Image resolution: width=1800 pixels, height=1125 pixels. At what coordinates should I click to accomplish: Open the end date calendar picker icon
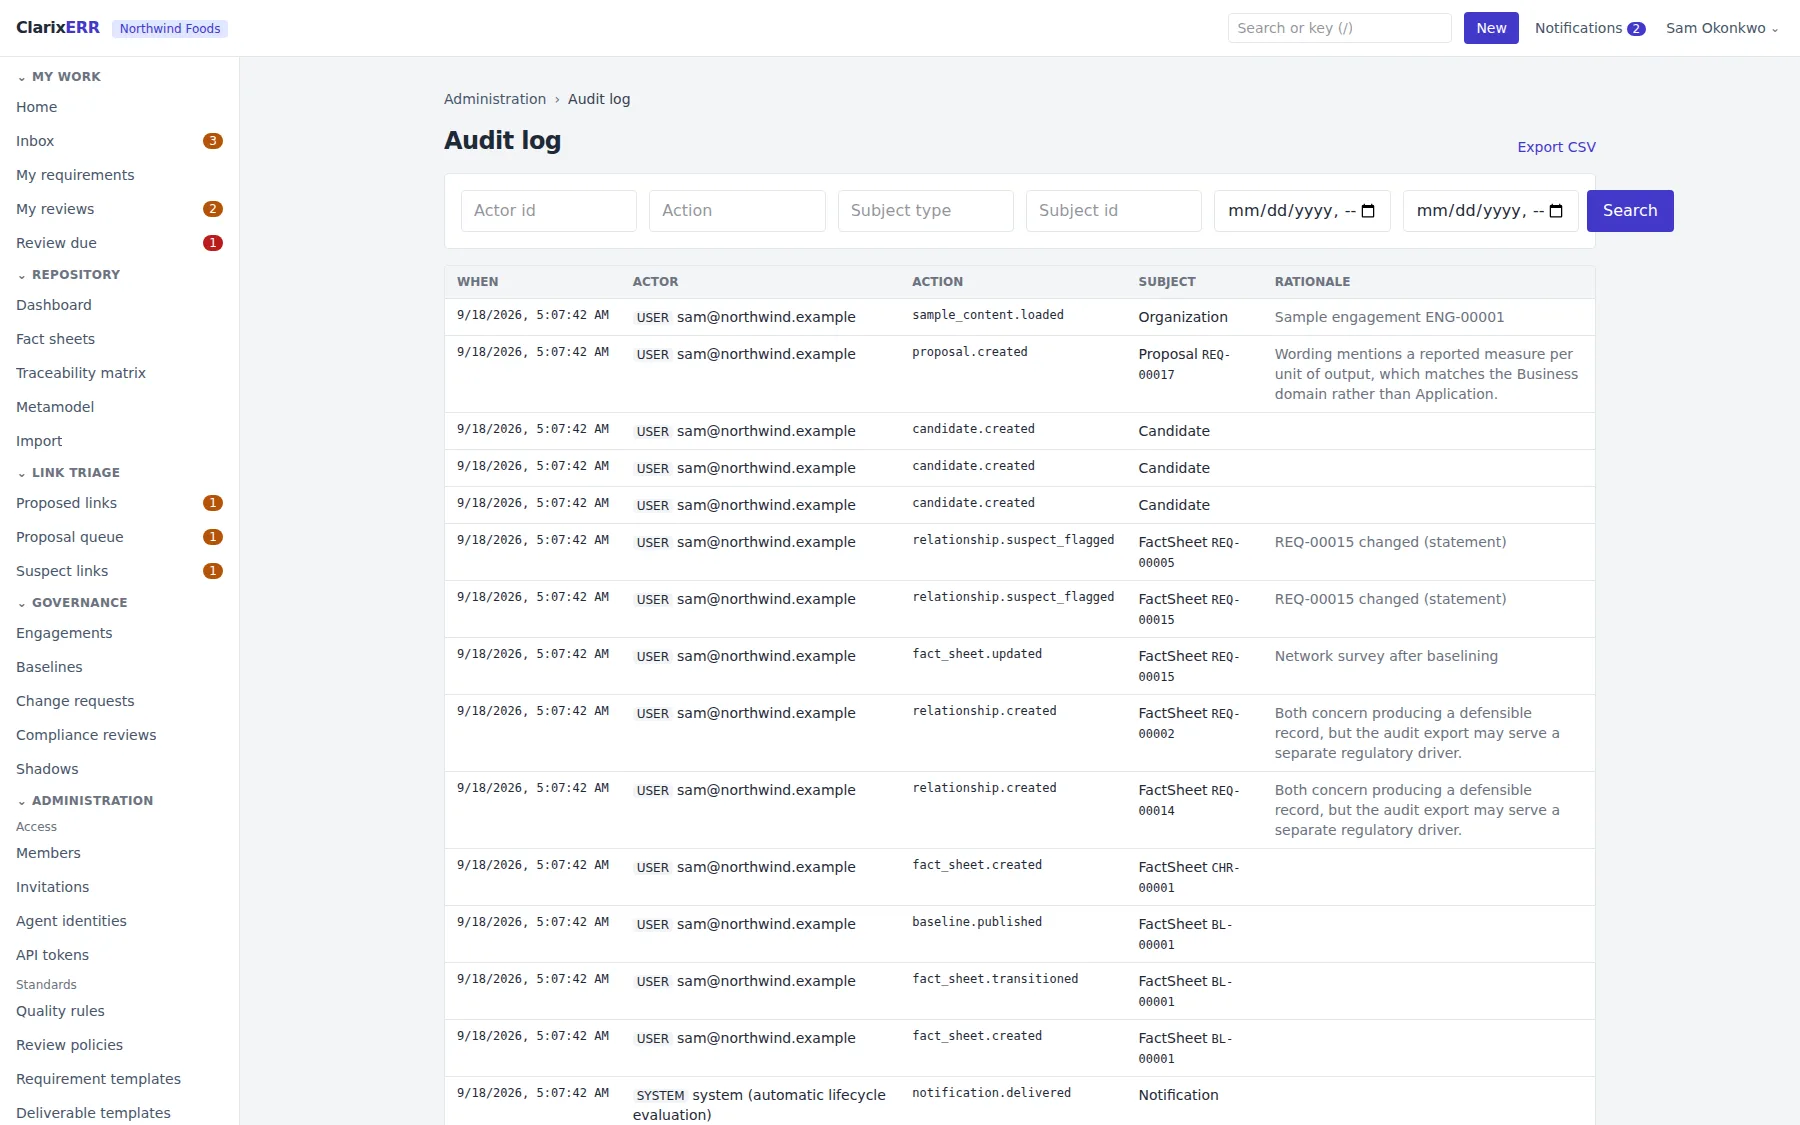[x=1556, y=211]
